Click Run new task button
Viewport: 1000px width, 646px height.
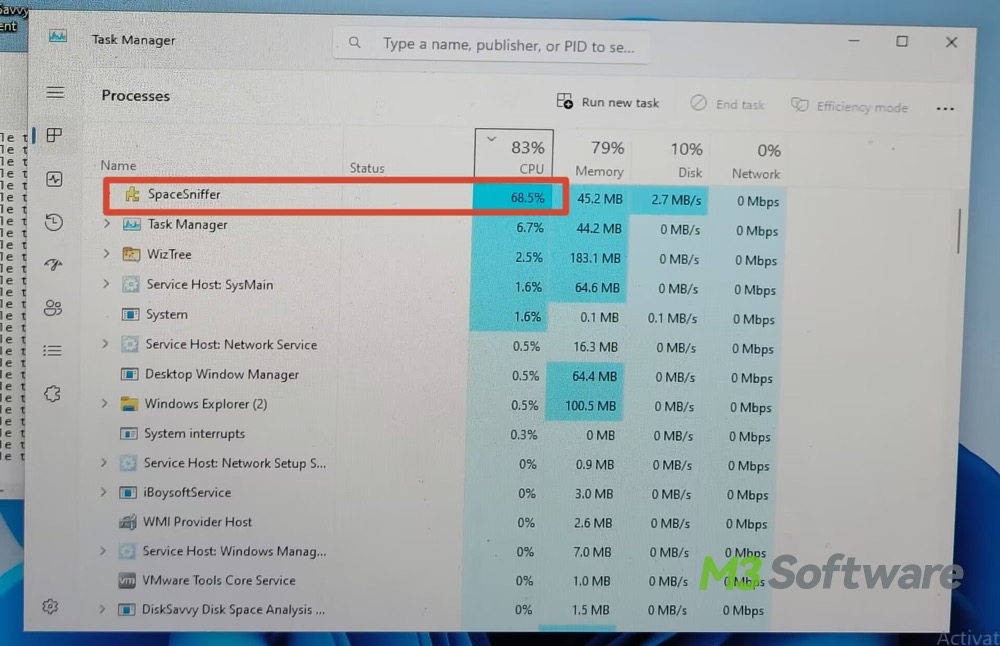pyautogui.click(x=608, y=102)
